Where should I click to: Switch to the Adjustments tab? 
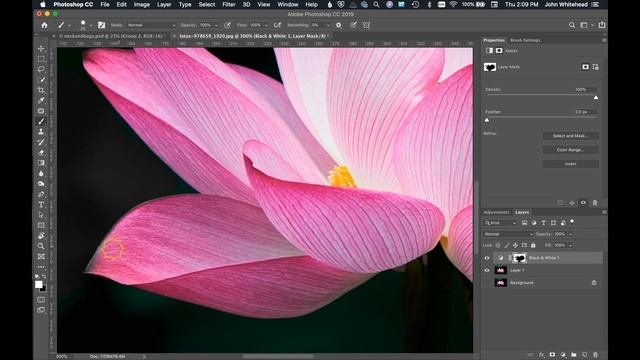tap(496, 212)
